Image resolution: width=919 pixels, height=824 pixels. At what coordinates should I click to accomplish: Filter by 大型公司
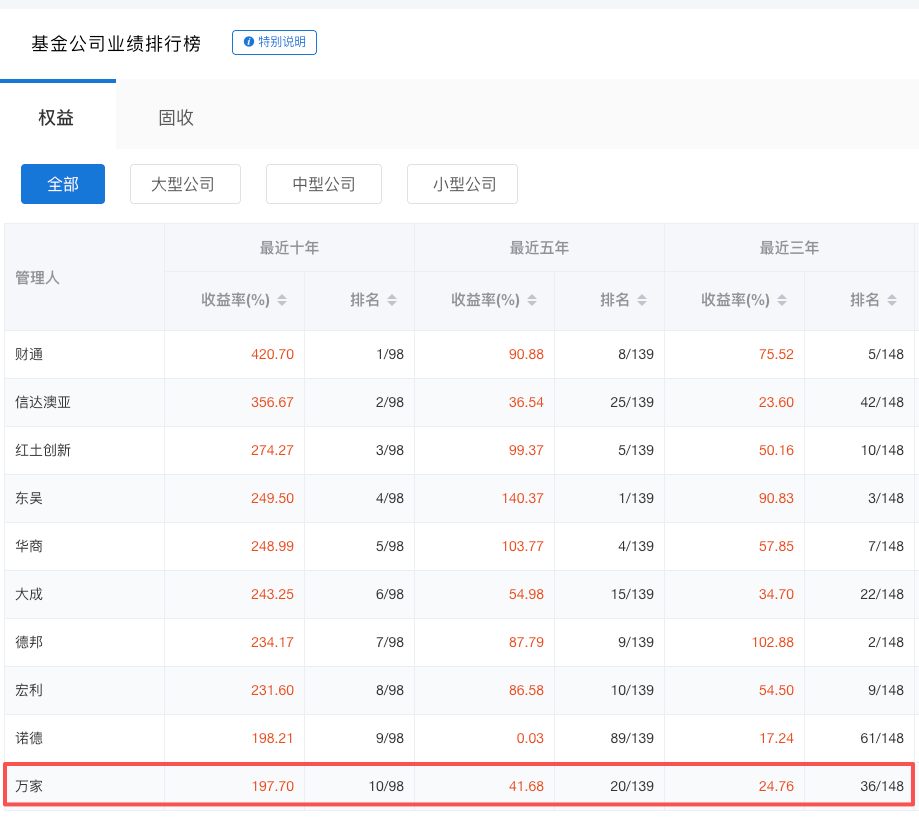click(185, 184)
